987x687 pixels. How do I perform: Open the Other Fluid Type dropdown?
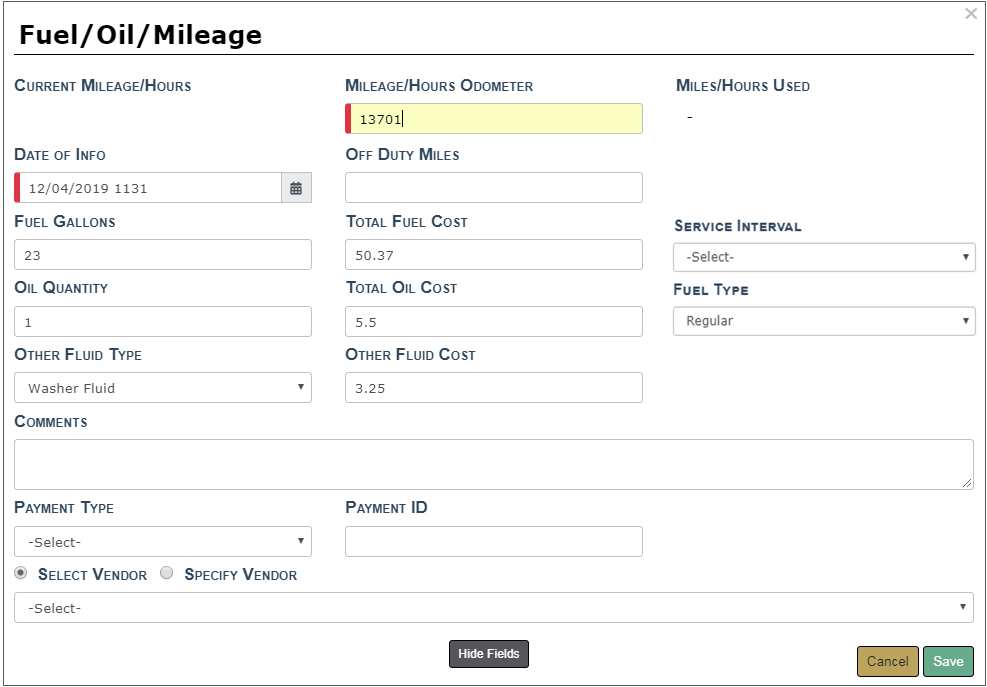tap(163, 388)
